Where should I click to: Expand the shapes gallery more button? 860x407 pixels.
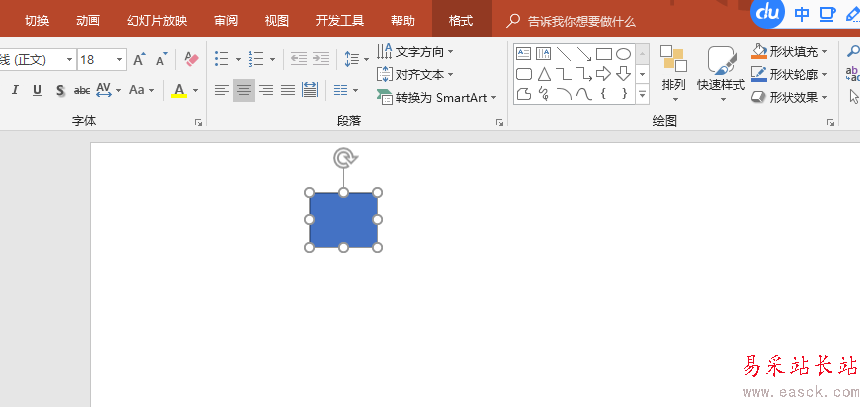[x=643, y=94]
